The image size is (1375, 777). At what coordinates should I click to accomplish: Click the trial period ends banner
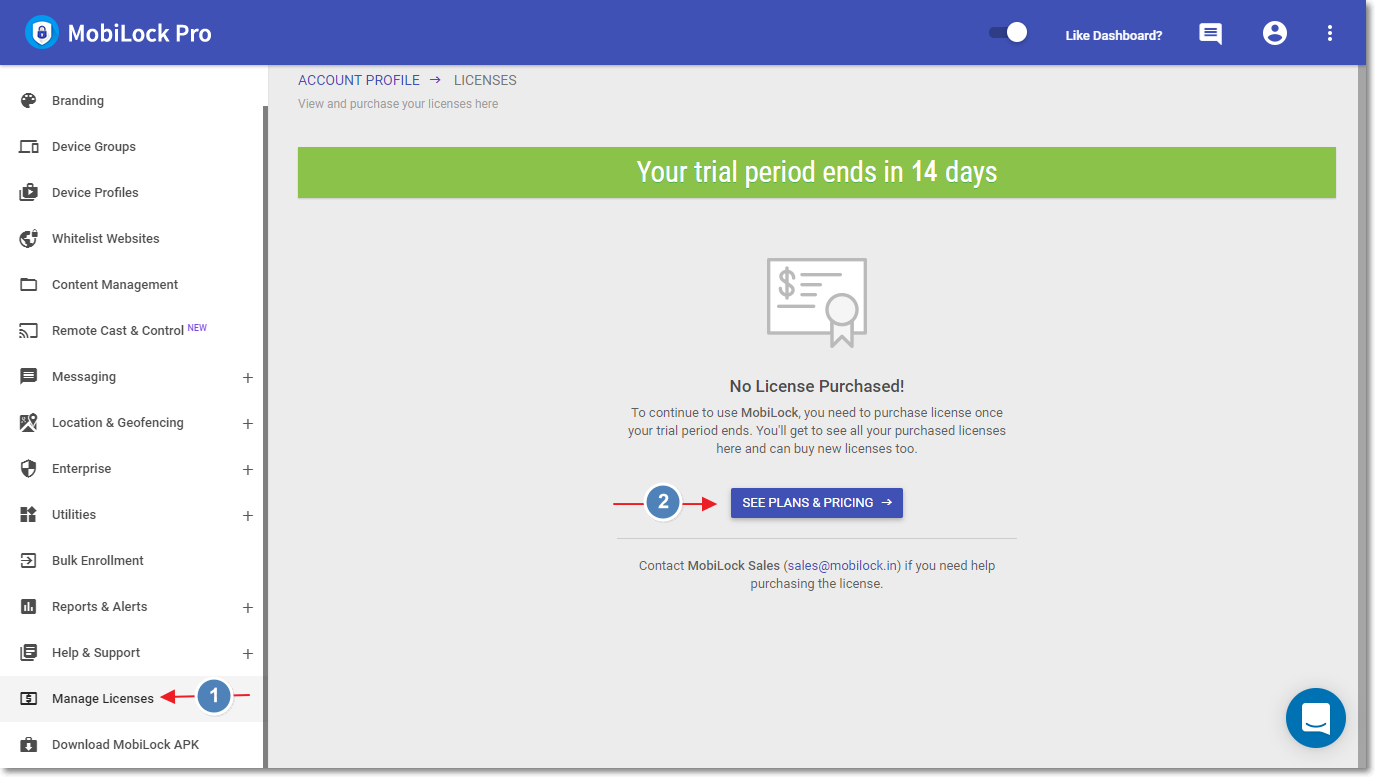tap(817, 172)
